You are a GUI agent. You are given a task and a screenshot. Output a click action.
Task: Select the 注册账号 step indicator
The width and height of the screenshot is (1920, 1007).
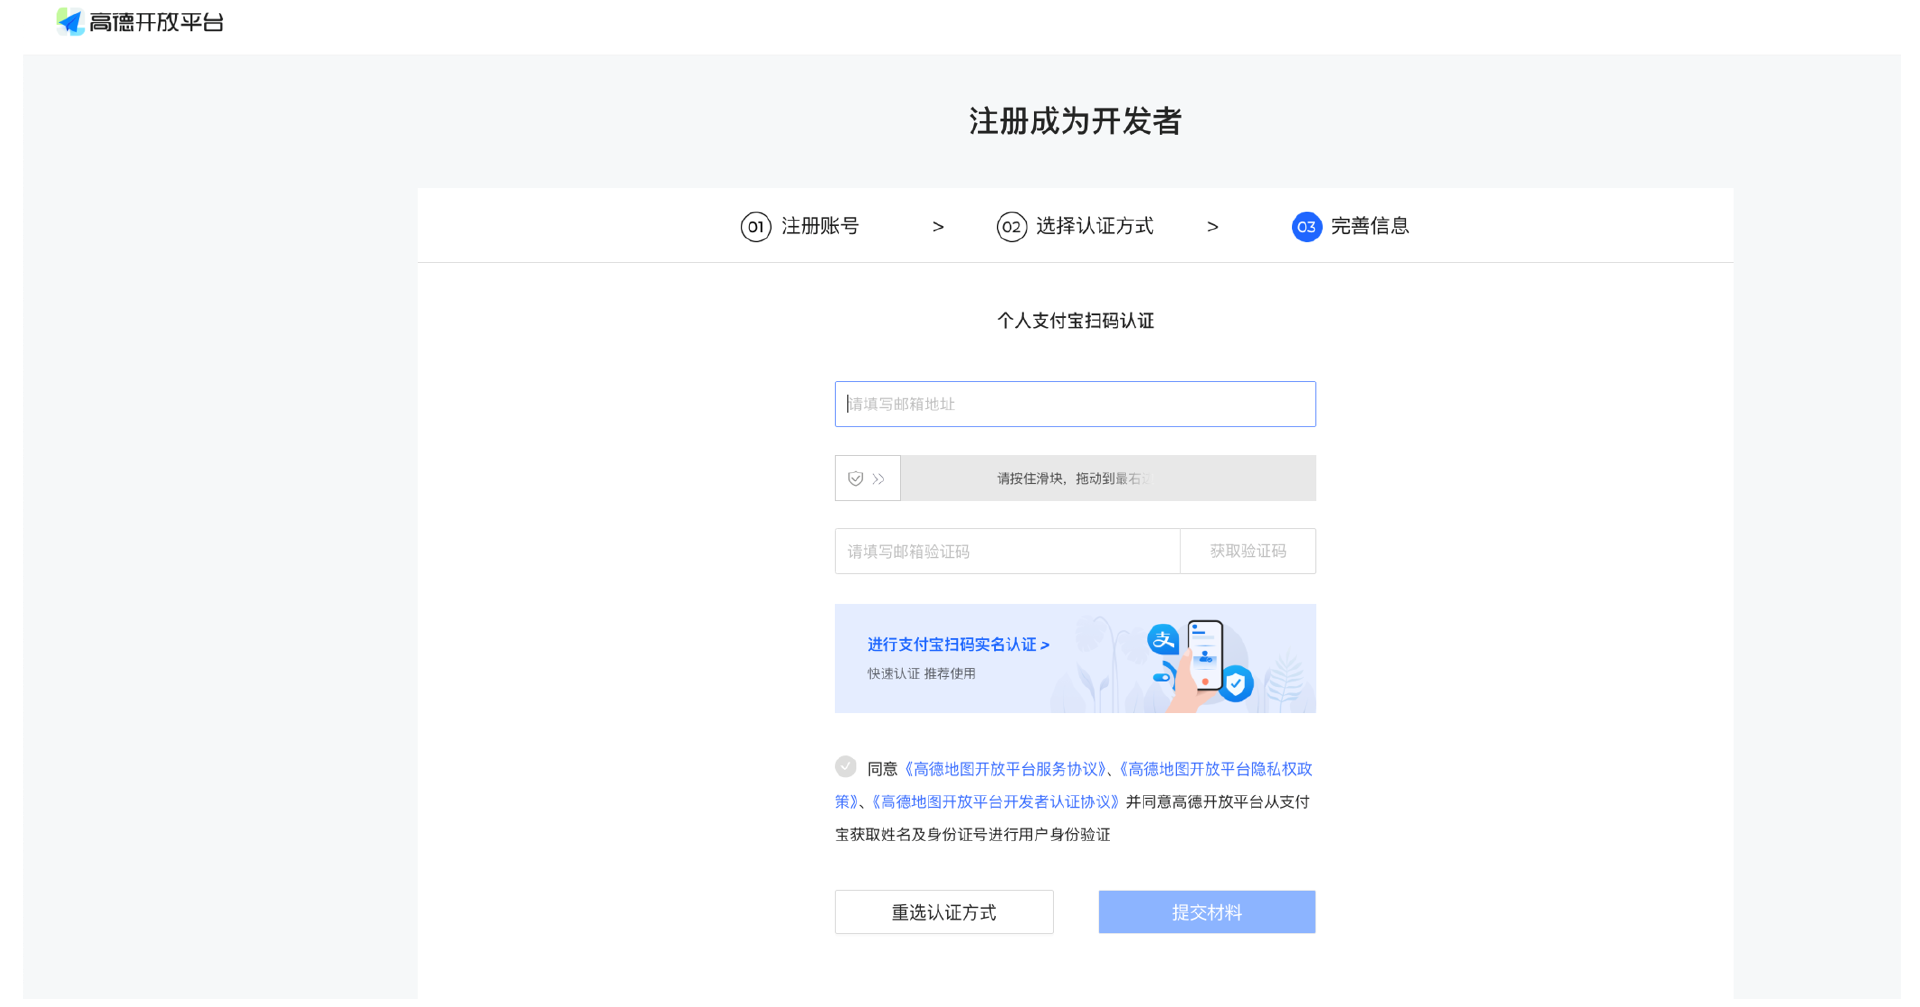pos(800,227)
